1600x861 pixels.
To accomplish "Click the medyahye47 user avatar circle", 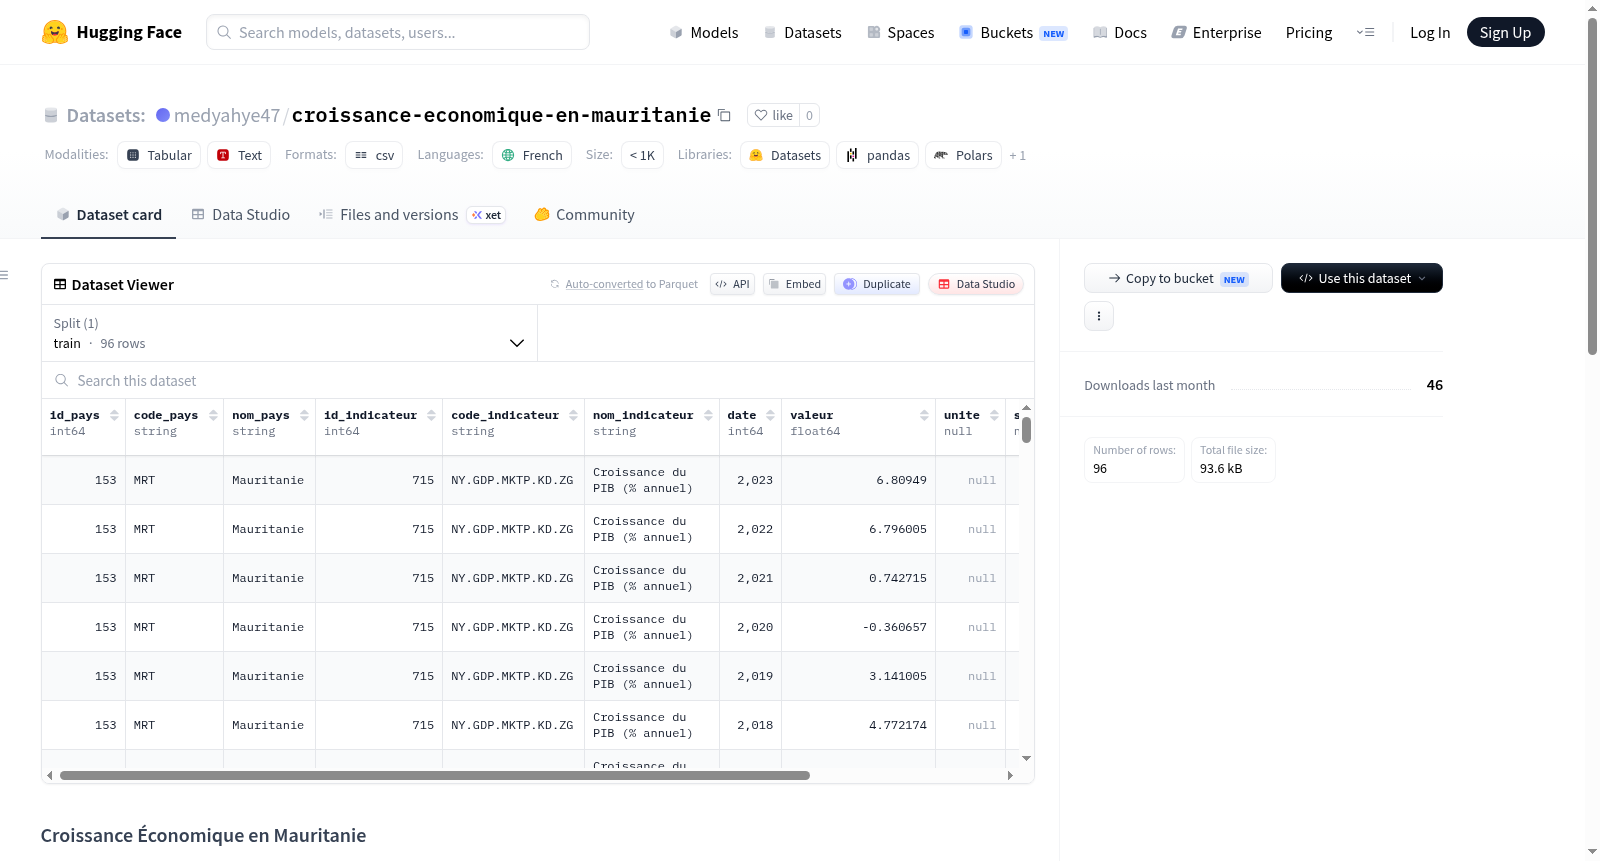I will tap(163, 115).
